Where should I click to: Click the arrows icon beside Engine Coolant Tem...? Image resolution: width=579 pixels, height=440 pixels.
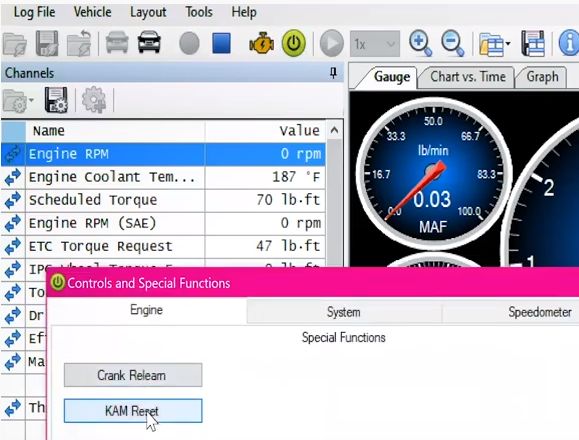pos(13,177)
